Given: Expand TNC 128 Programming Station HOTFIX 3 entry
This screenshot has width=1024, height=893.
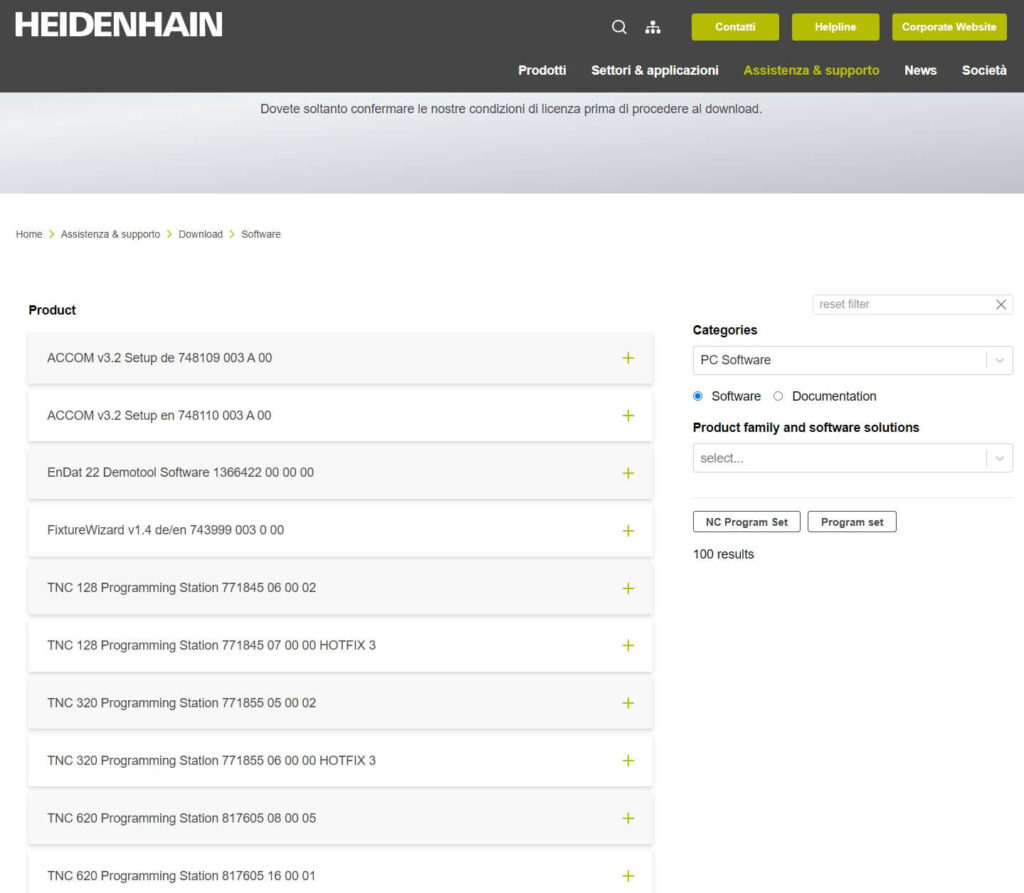Looking at the screenshot, I should (628, 646).
